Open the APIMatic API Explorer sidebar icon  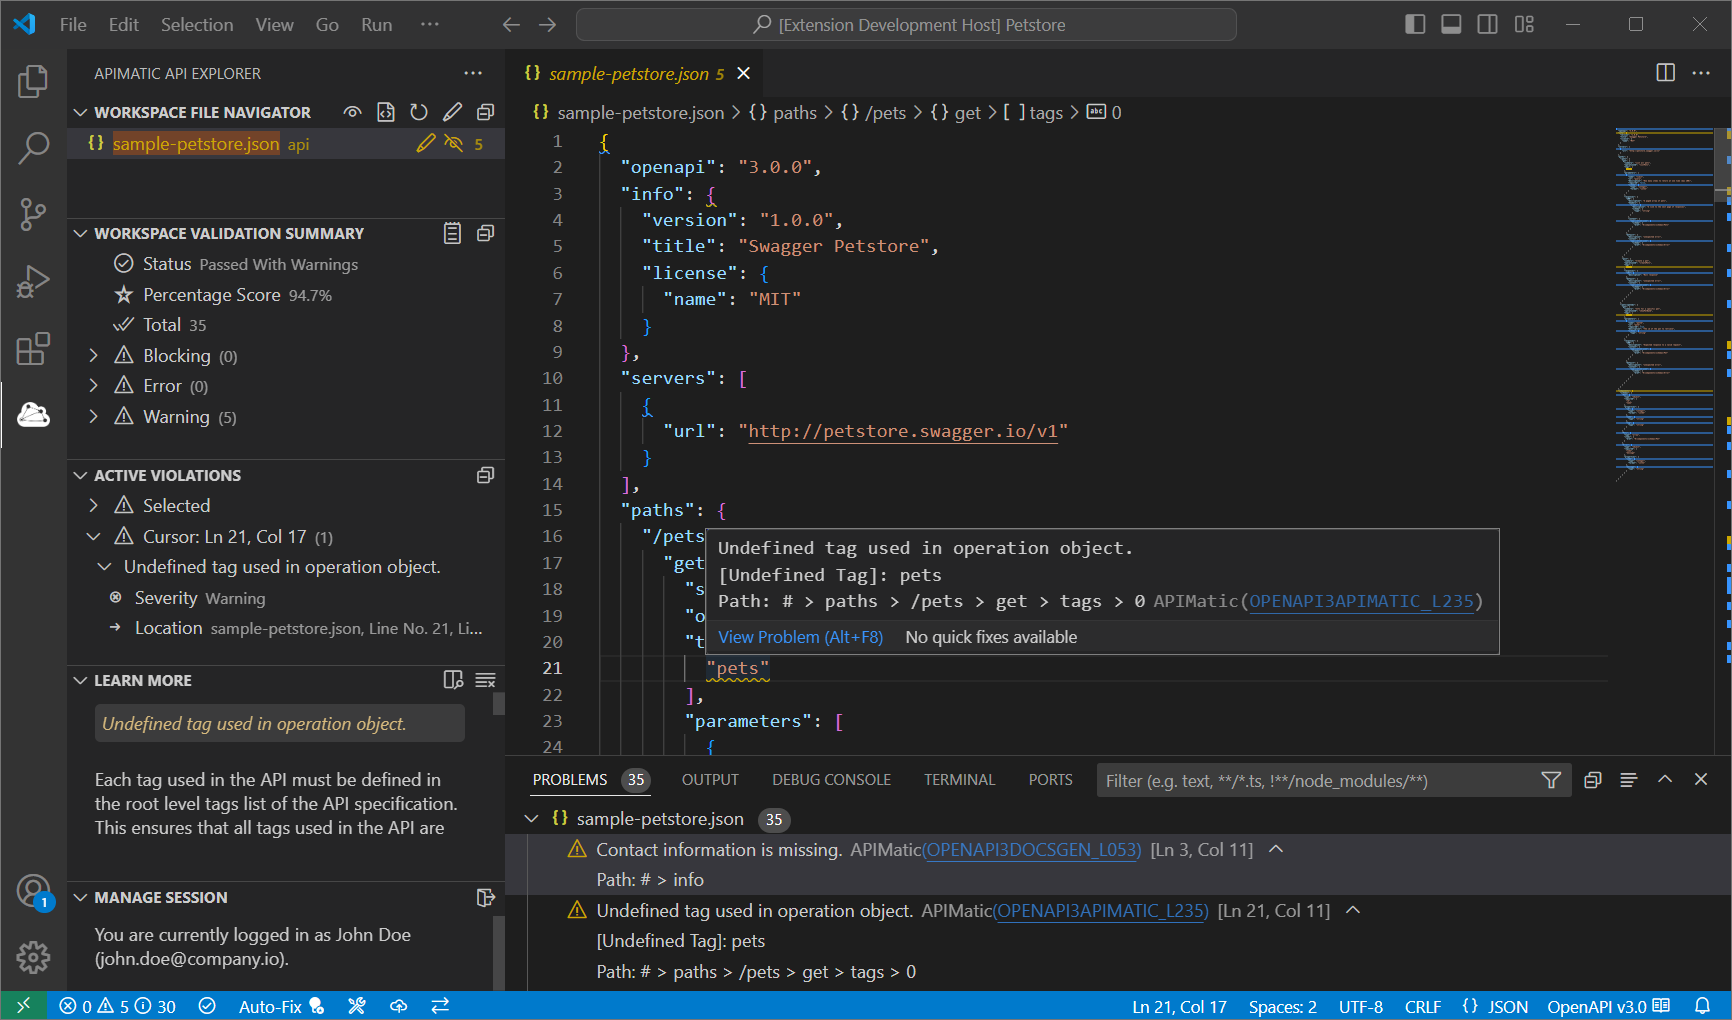pyautogui.click(x=33, y=414)
